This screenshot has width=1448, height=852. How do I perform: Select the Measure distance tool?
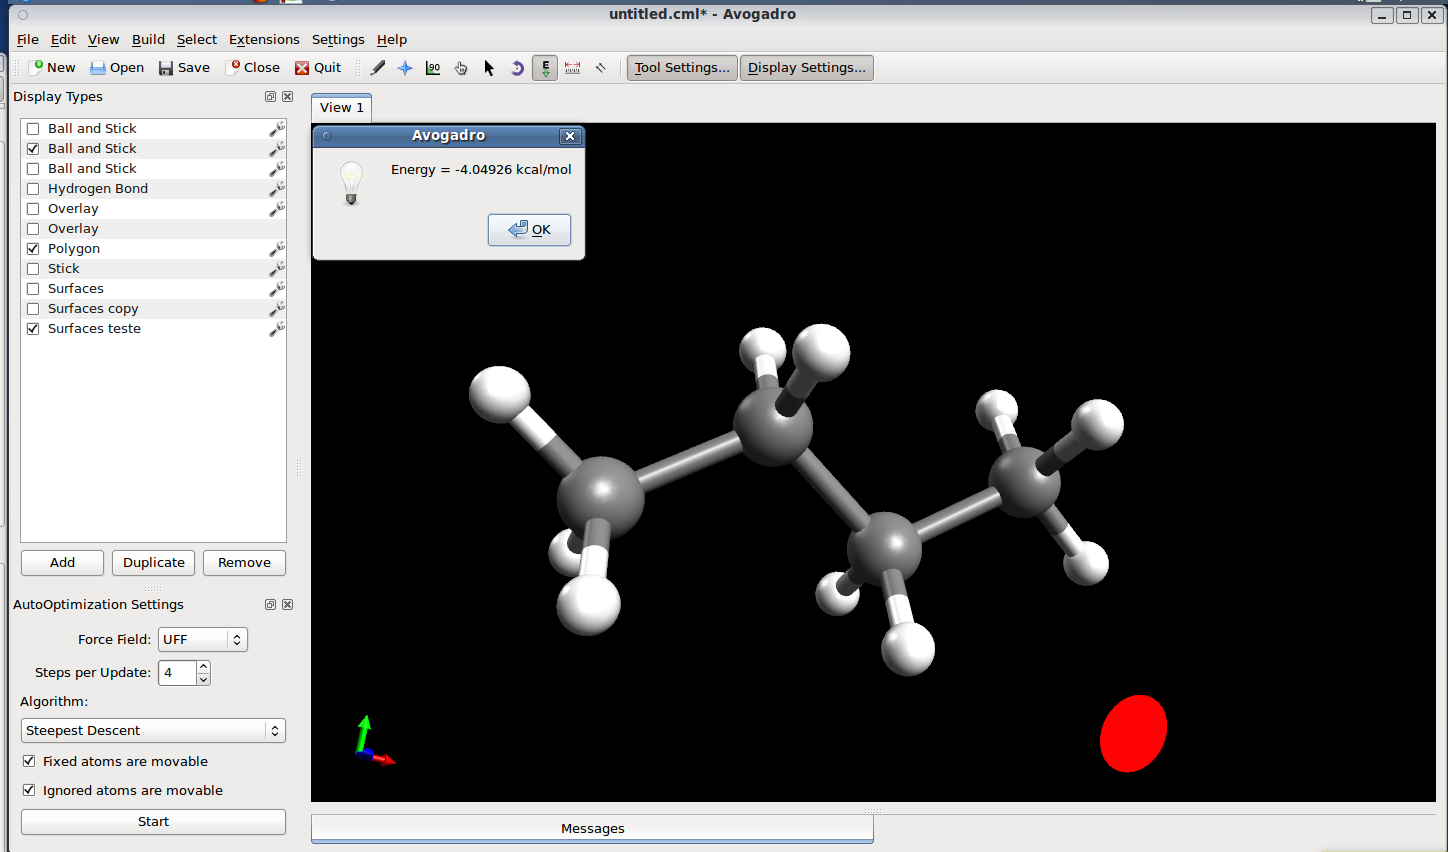tap(573, 68)
